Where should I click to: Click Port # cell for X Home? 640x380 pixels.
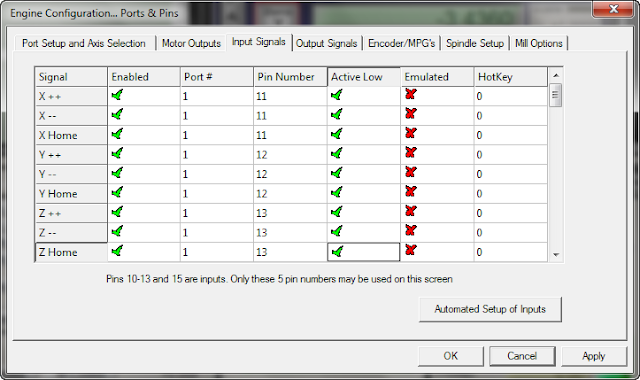[x=217, y=135]
